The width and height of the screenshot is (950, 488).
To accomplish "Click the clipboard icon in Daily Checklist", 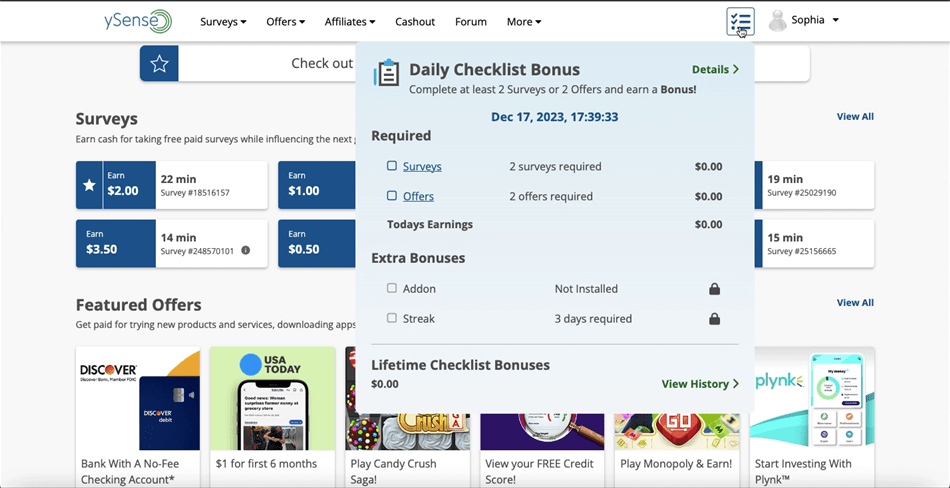I will 387,73.
